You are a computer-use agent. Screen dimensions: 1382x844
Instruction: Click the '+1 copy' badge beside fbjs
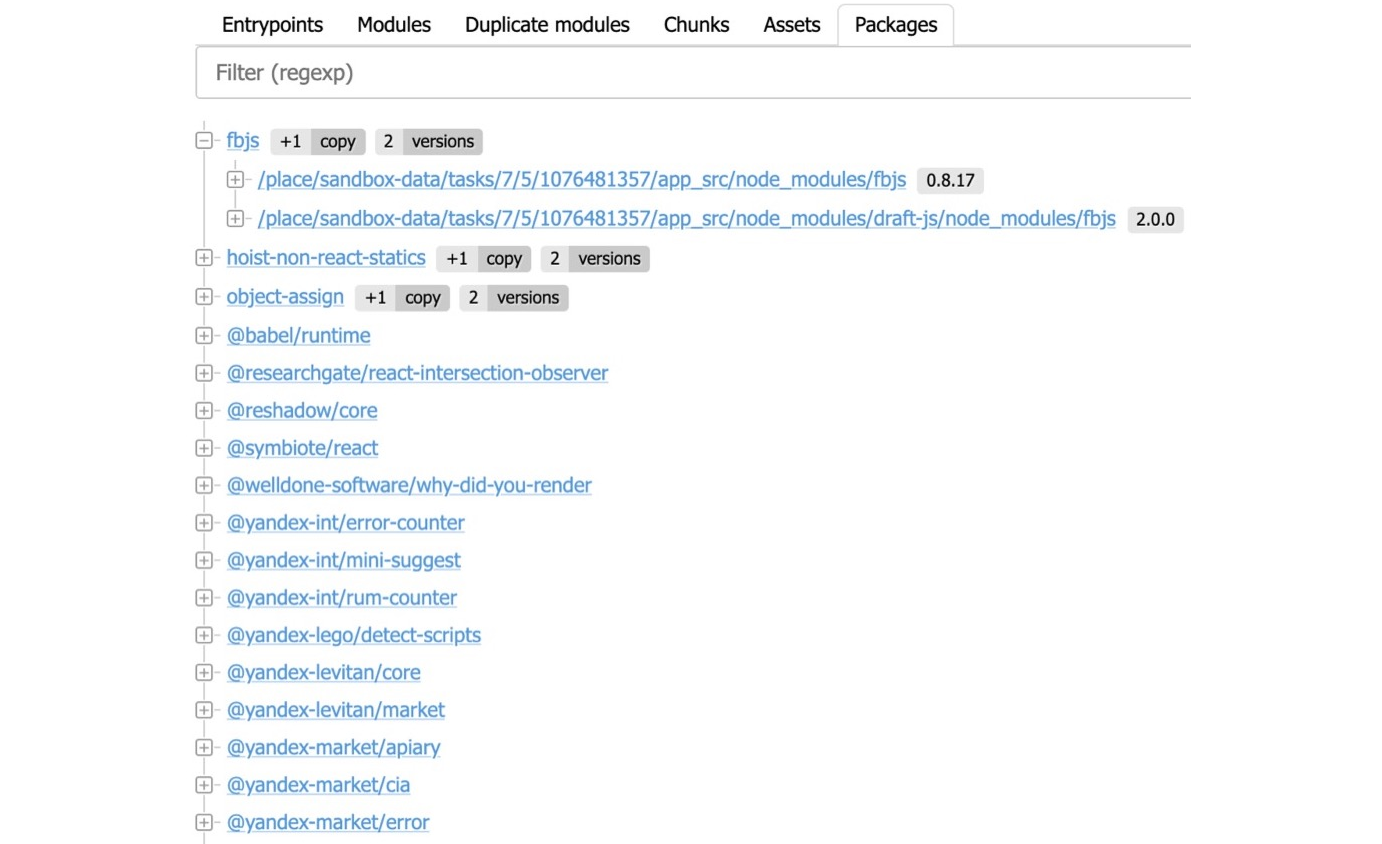(x=318, y=142)
